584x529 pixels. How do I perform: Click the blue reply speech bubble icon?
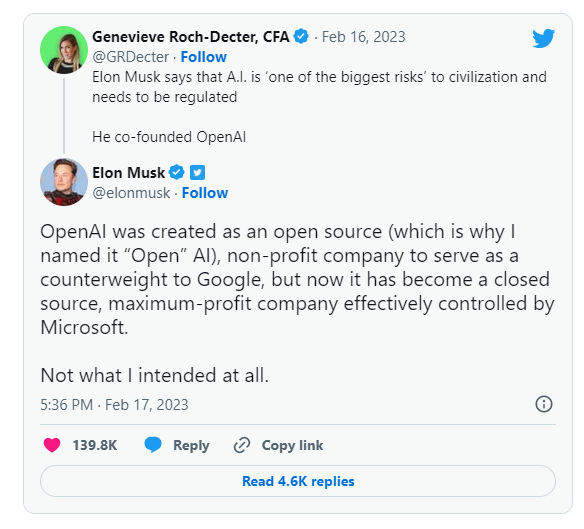tap(153, 445)
